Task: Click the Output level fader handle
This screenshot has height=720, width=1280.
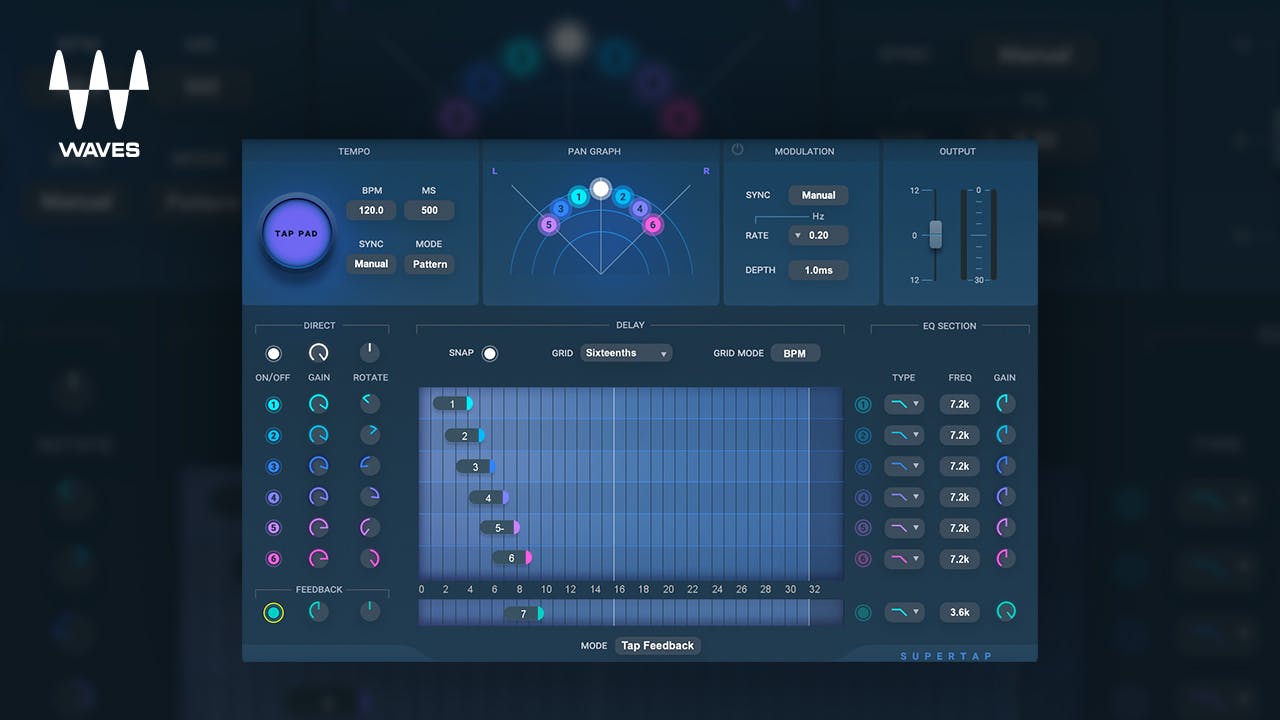Action: point(936,234)
